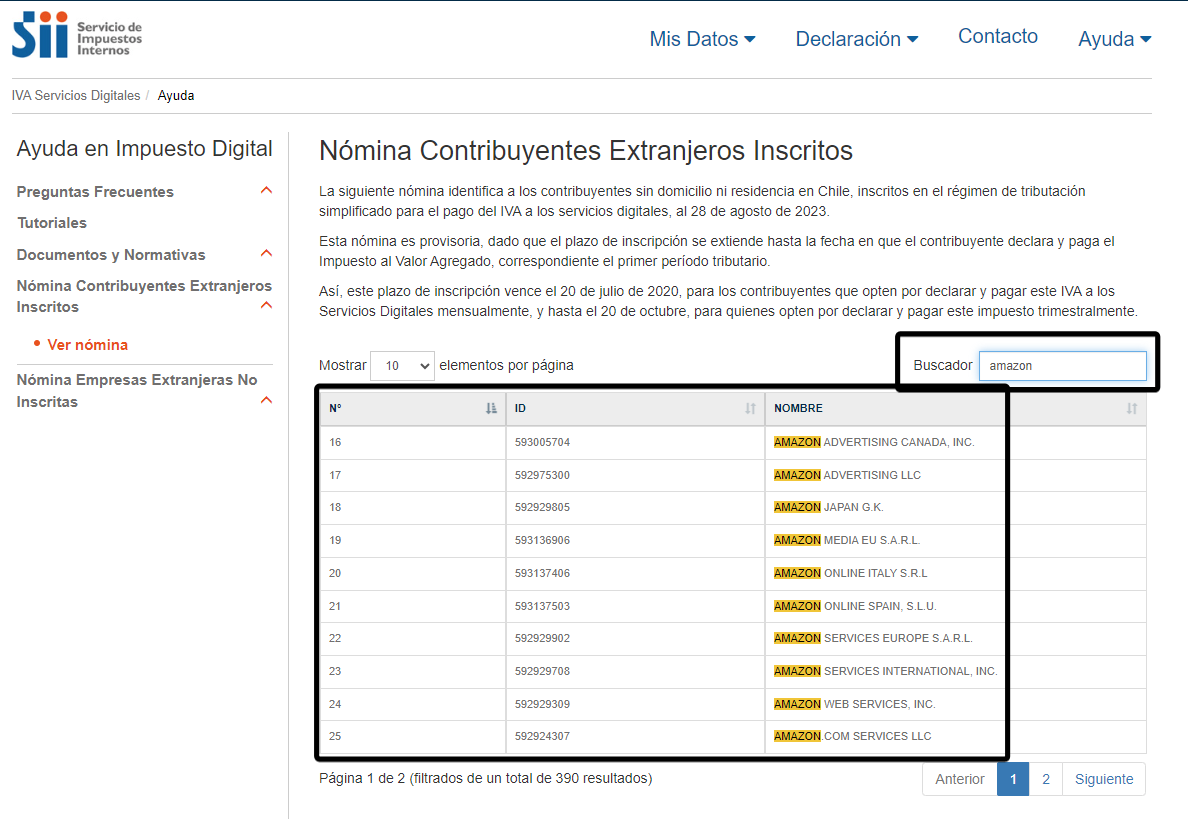Click the Ver nómina link
Screen dimensions: 1188x819
(x=88, y=345)
